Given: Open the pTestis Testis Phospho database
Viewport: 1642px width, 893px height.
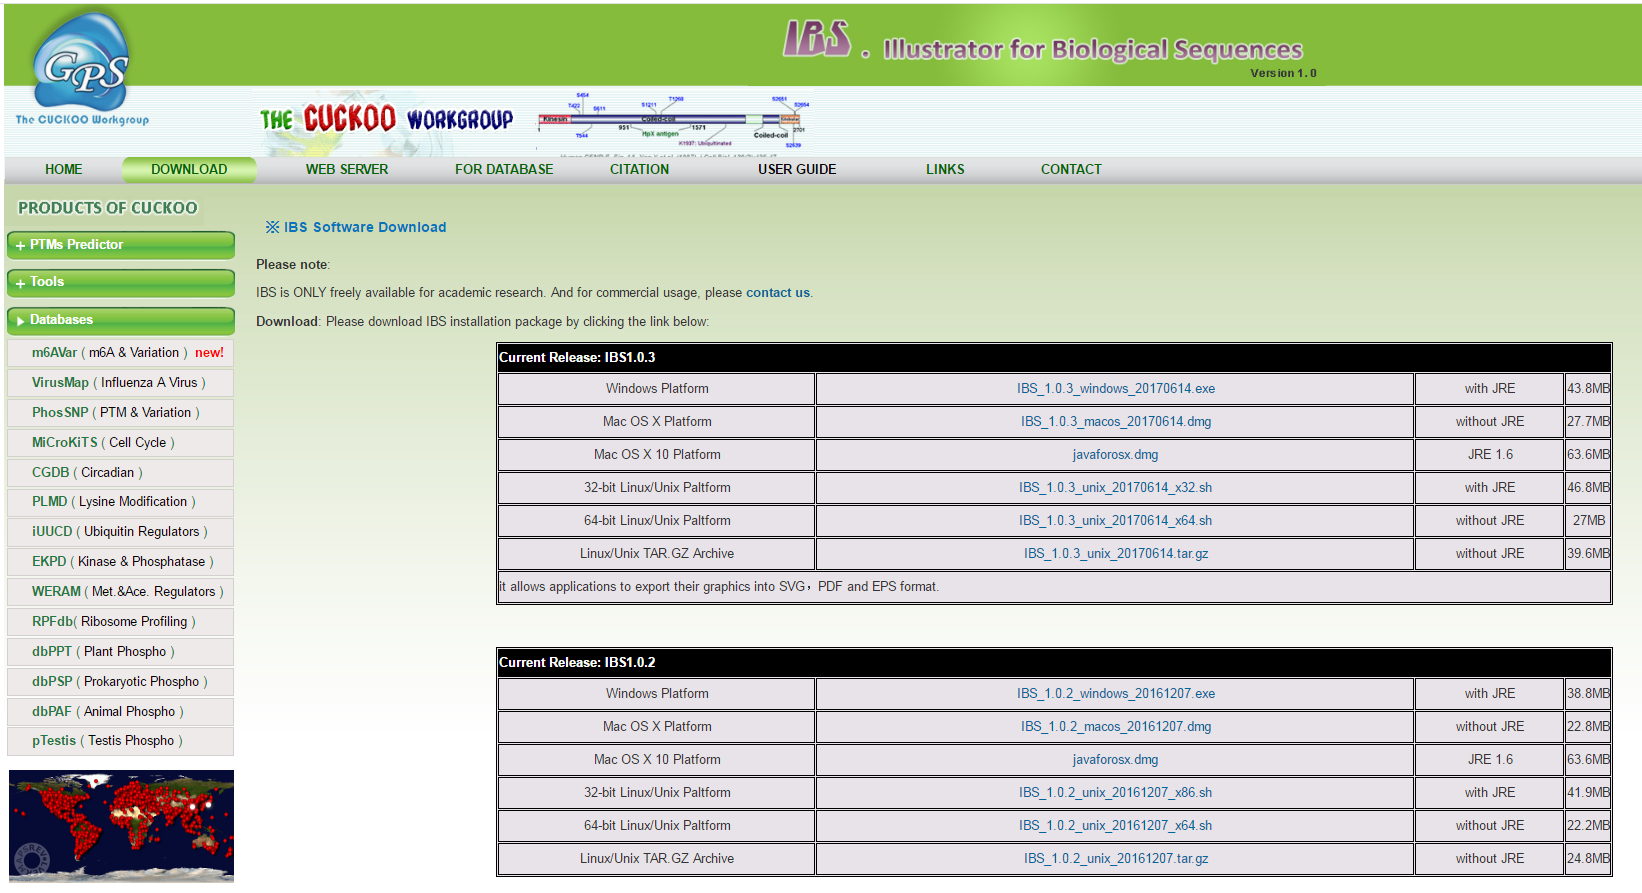Looking at the screenshot, I should pyautogui.click(x=54, y=741).
